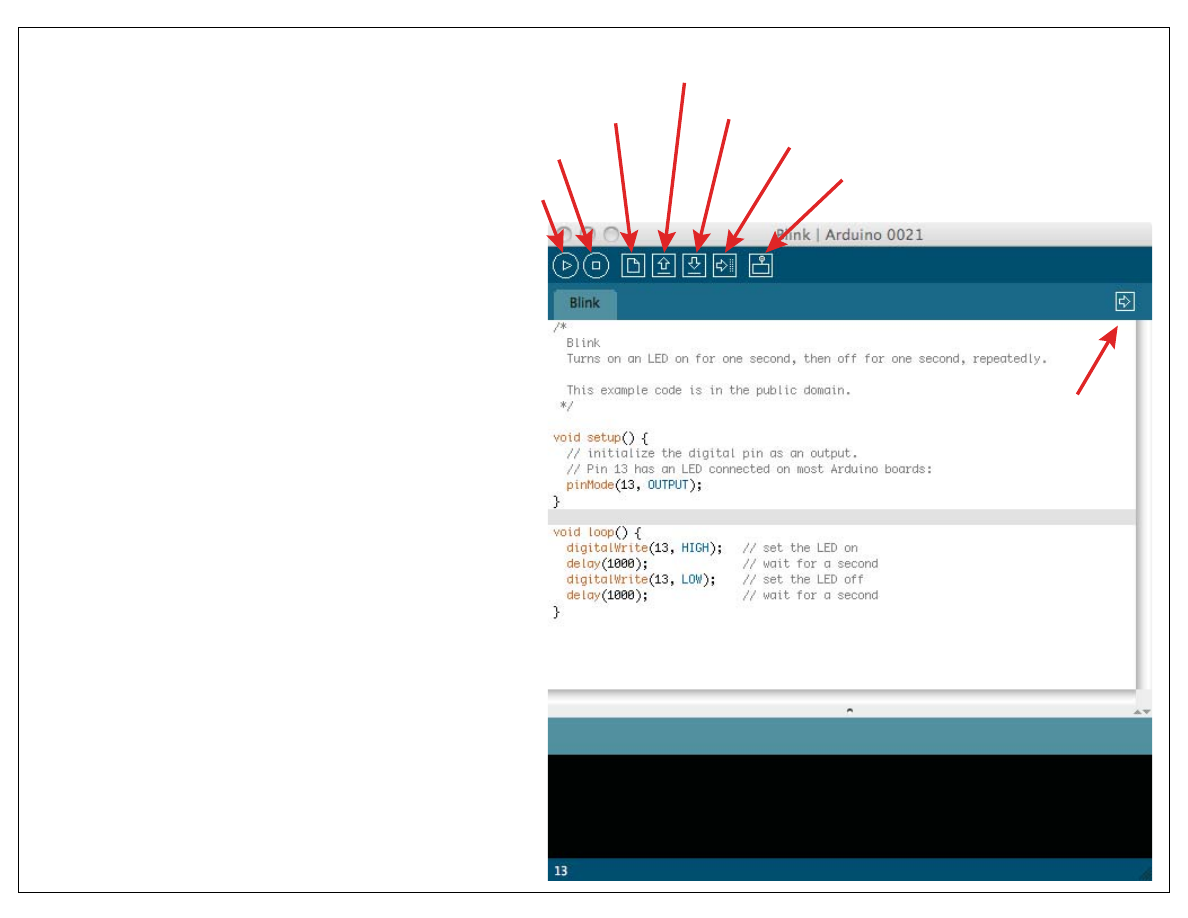Open the Serial Monitor

point(761,266)
